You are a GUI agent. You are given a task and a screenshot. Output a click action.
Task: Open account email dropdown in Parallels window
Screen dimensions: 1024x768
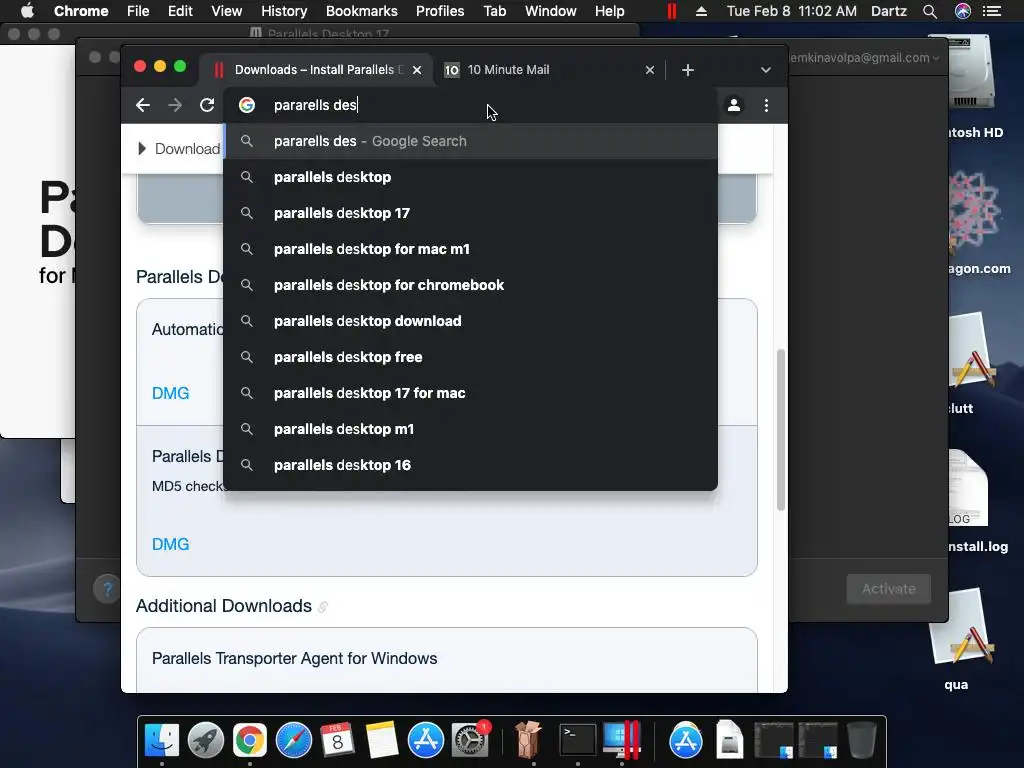[x=863, y=57]
